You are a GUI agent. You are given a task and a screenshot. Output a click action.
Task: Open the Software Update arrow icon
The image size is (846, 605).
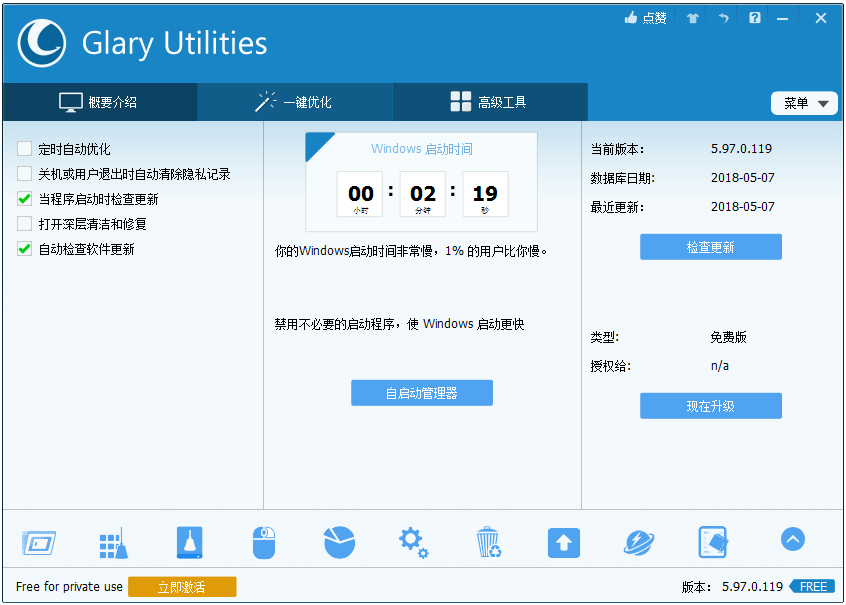(x=564, y=542)
